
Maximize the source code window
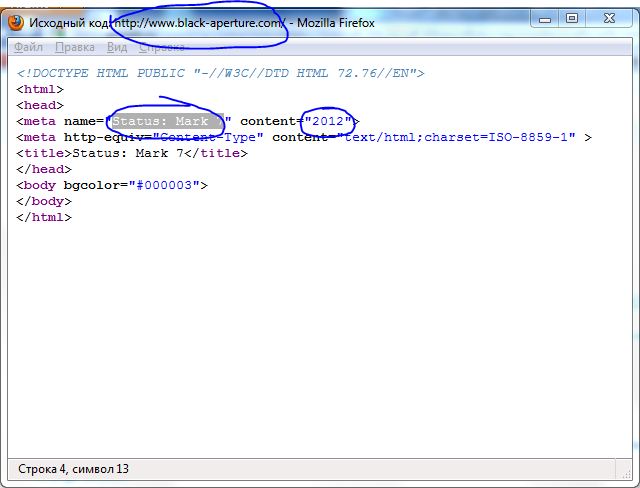click(572, 19)
